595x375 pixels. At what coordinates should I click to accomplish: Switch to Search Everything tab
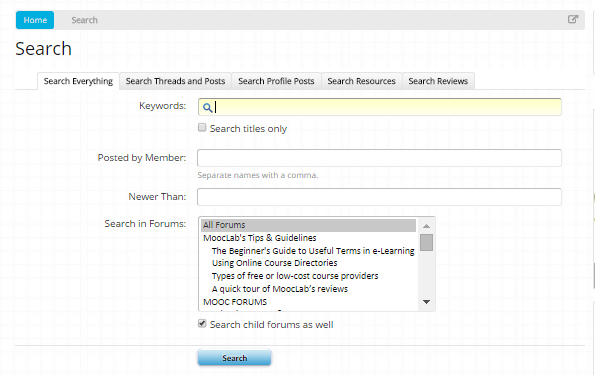[x=78, y=81]
